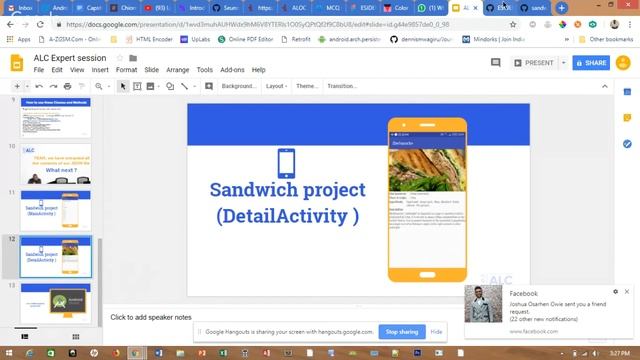
Task: Open the Arrange menu
Action: (178, 70)
